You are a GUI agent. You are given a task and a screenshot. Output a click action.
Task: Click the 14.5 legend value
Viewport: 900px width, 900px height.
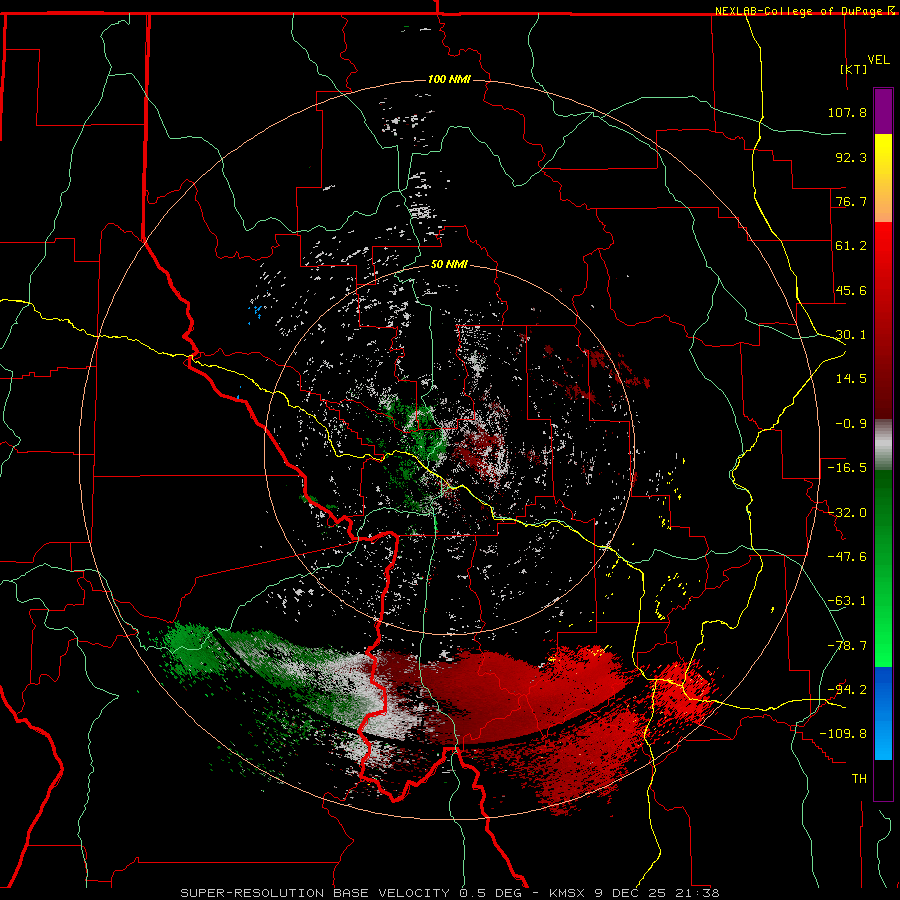(x=851, y=379)
